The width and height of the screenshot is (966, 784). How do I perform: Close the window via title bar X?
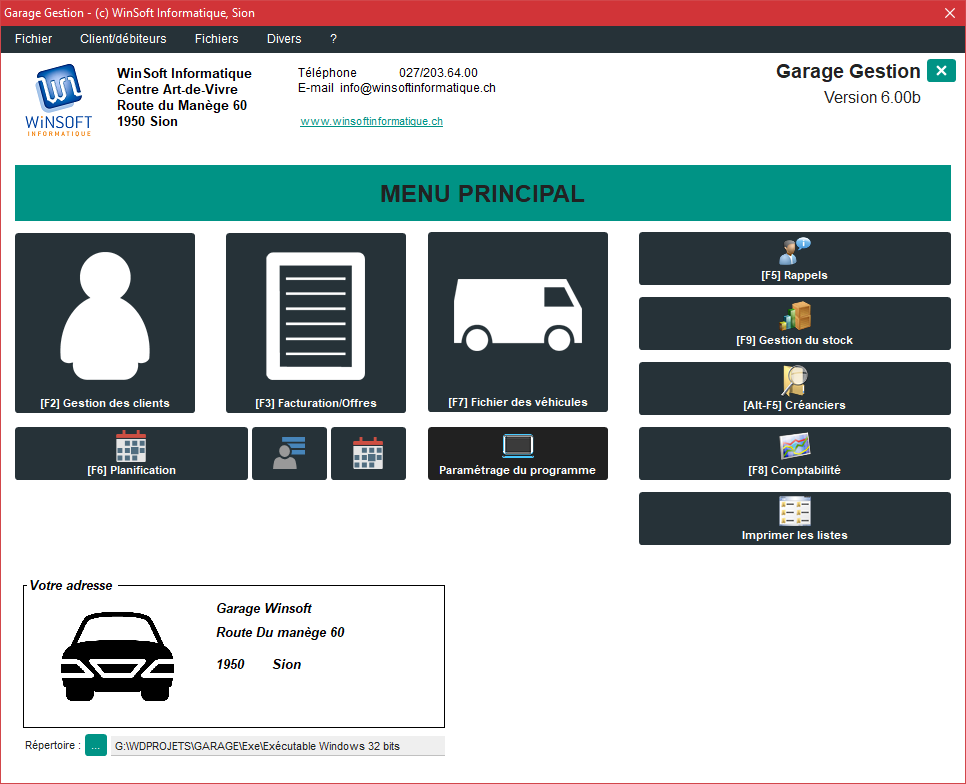tap(949, 13)
